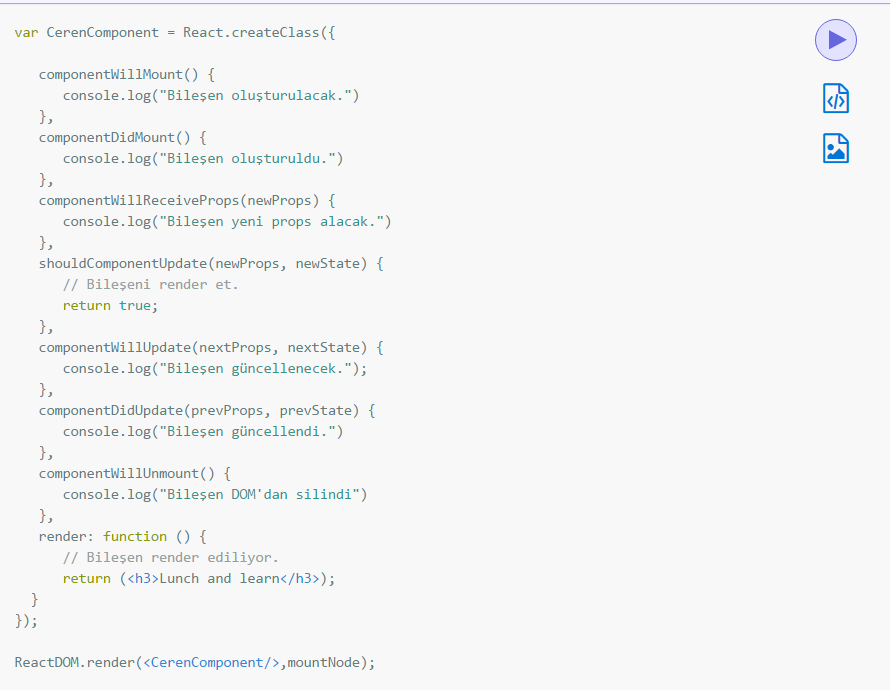This screenshot has height=690, width=890.
Task: Select the "Bileşen oluşturuldu." log line
Action: coord(203,159)
